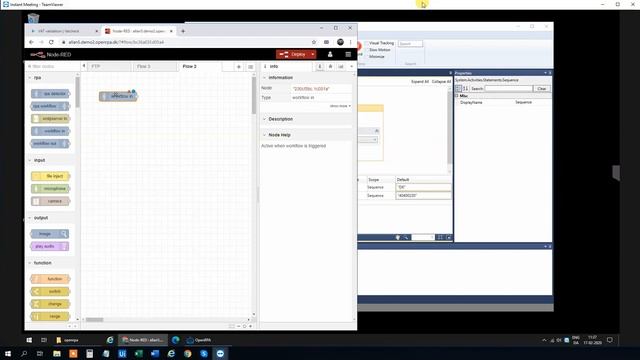Select the switch palette node
This screenshot has height=360, width=640.
click(x=50, y=291)
